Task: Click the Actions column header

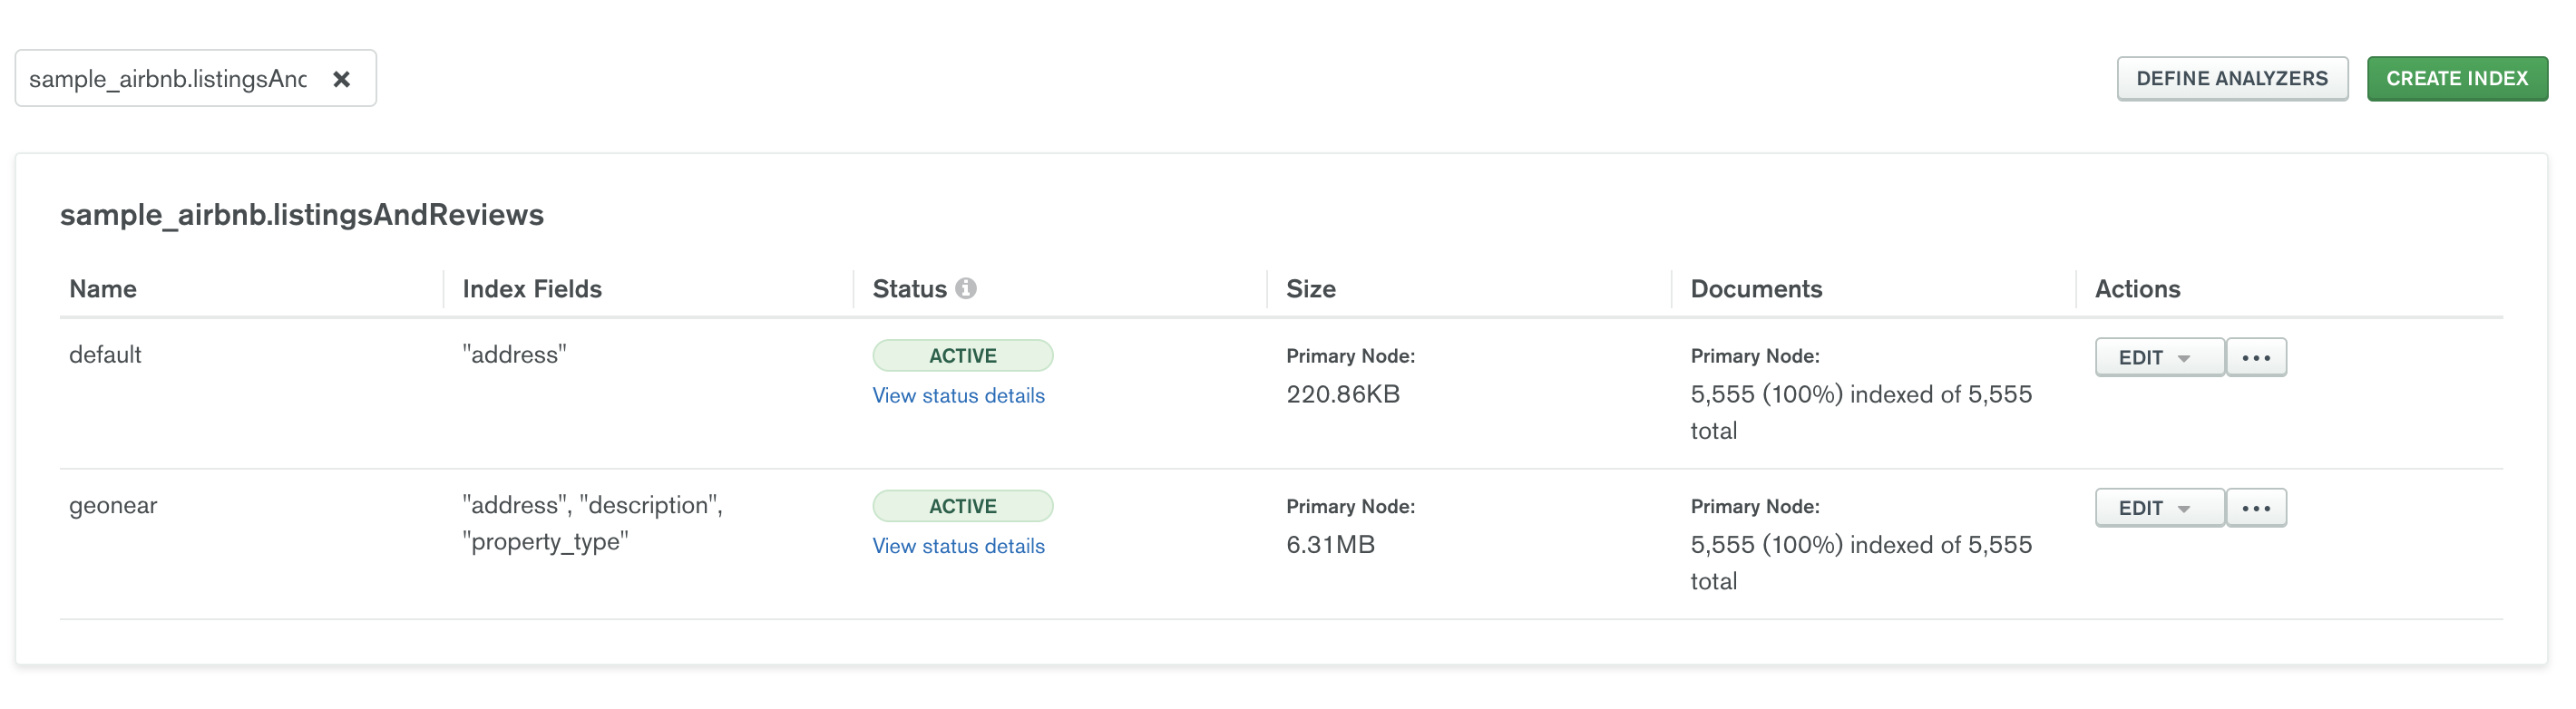Action: 2137,289
